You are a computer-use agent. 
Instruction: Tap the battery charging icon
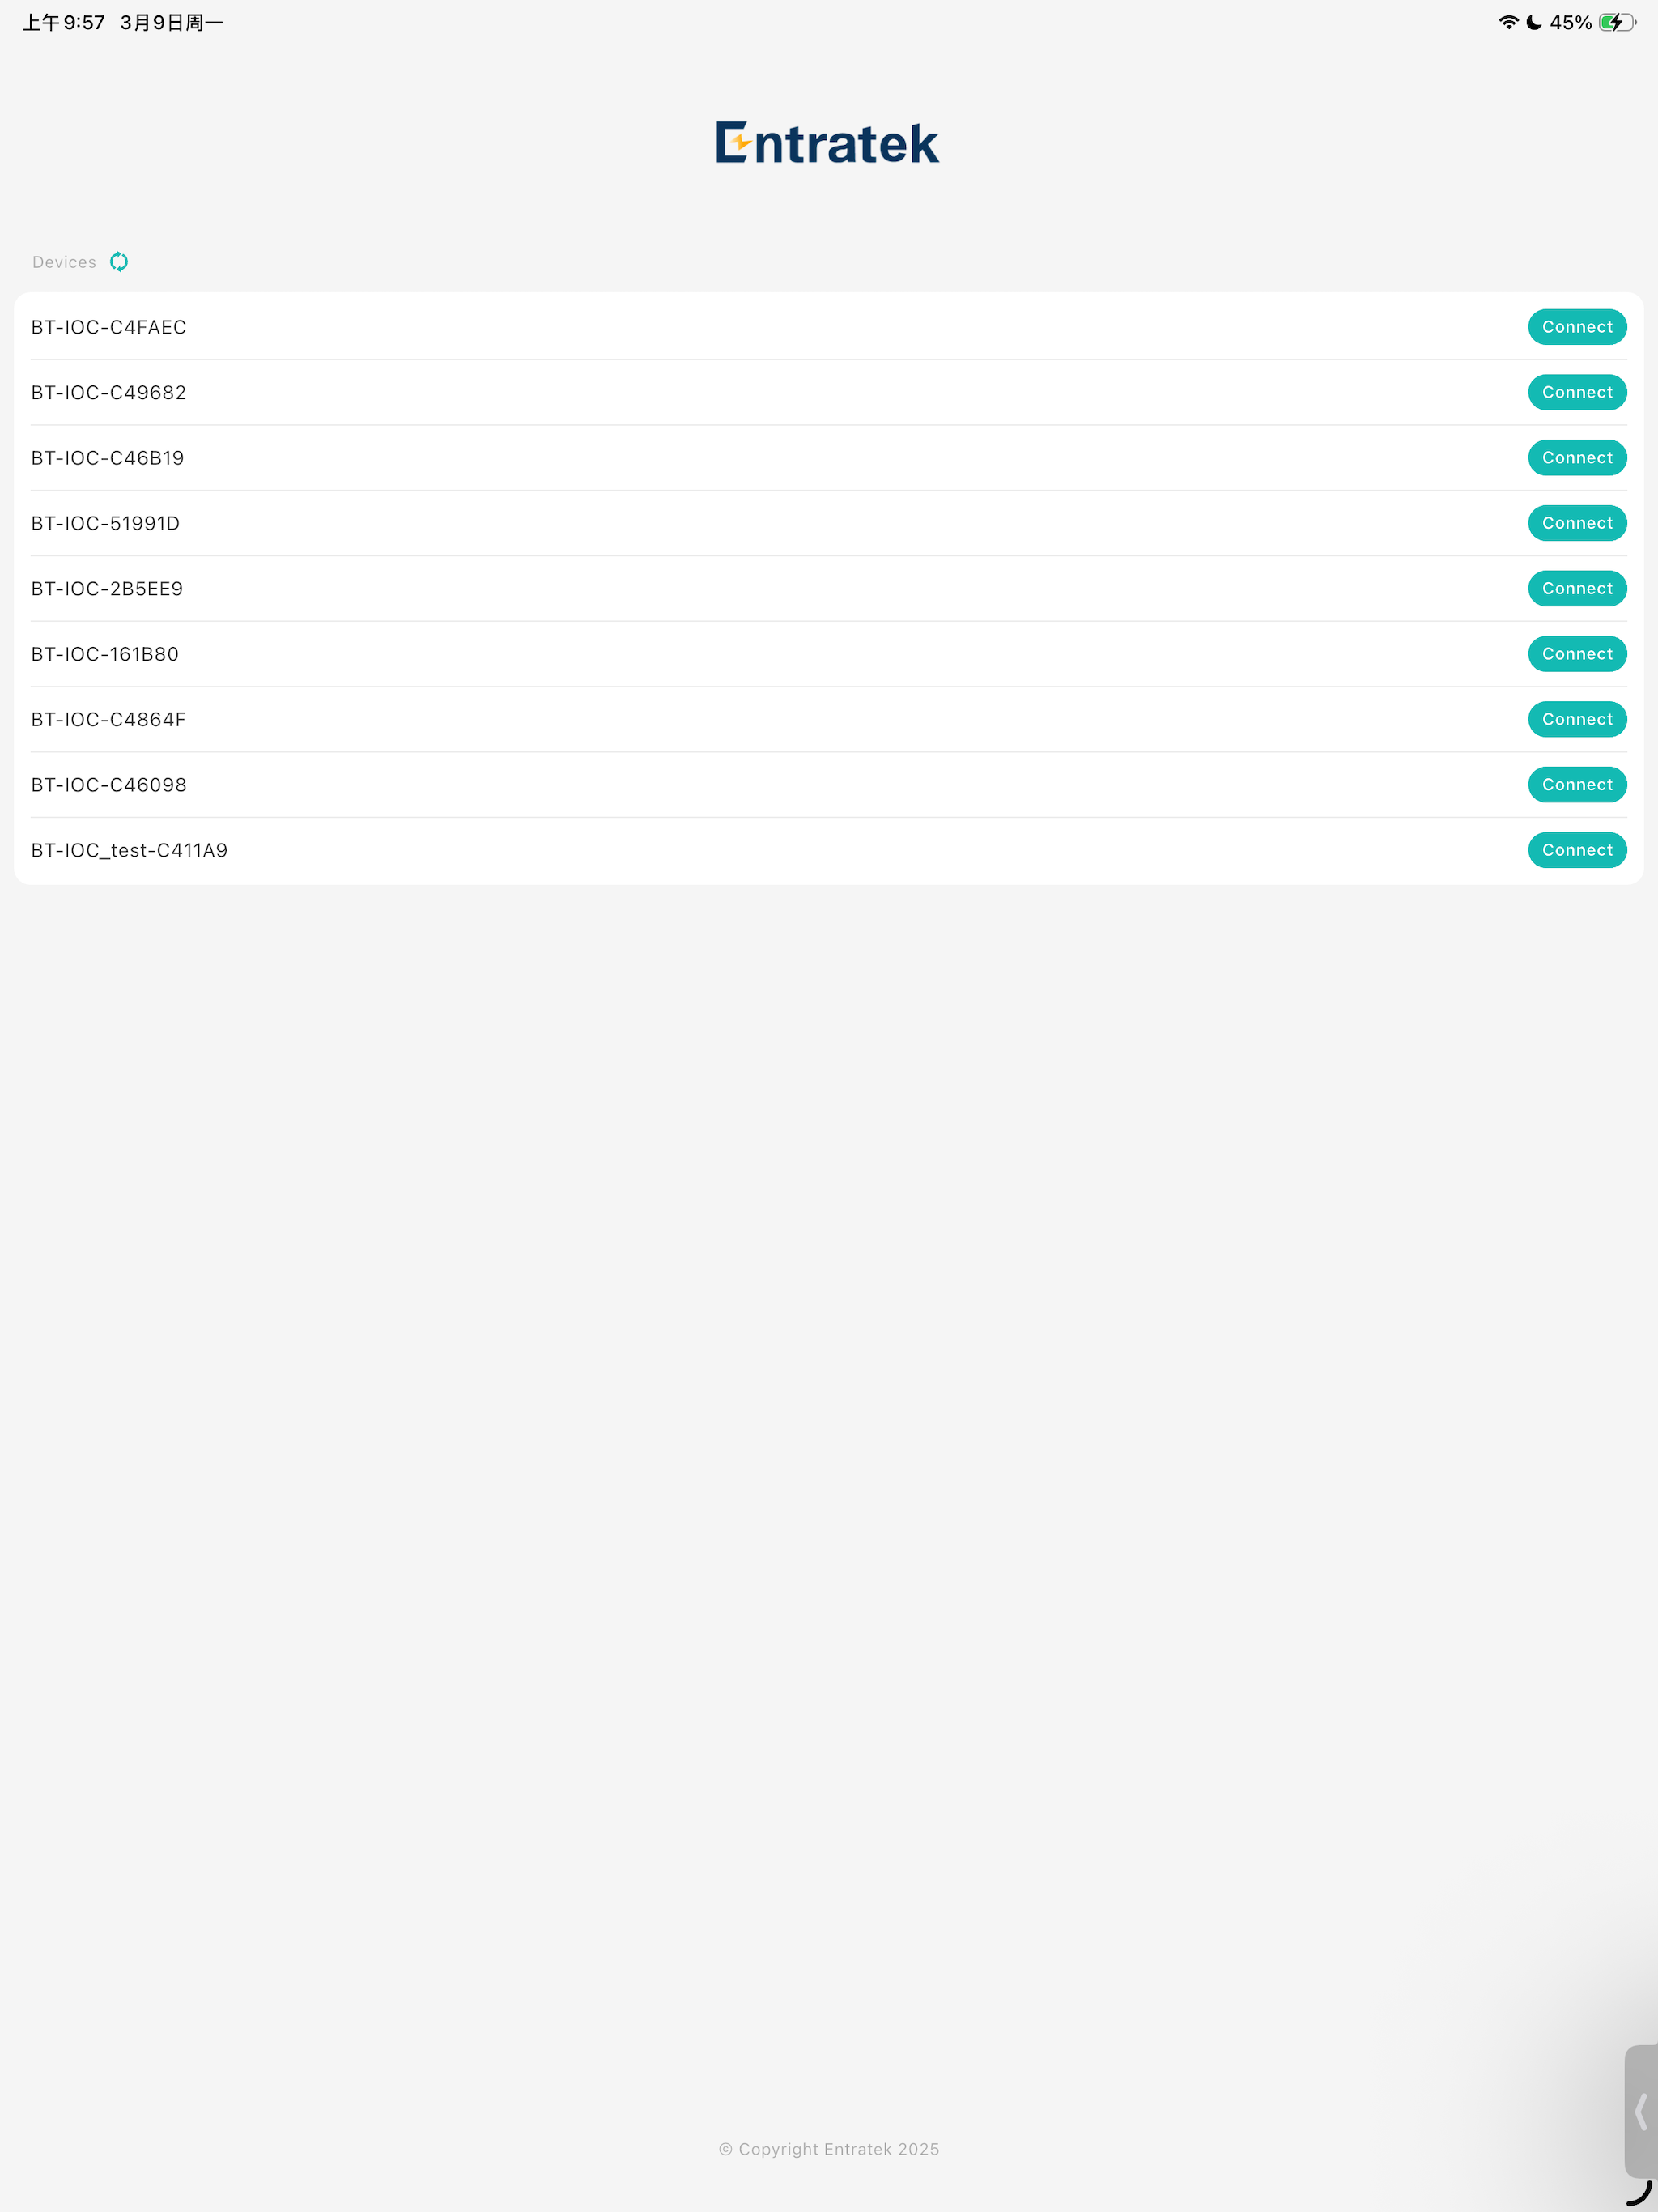pos(1617,22)
